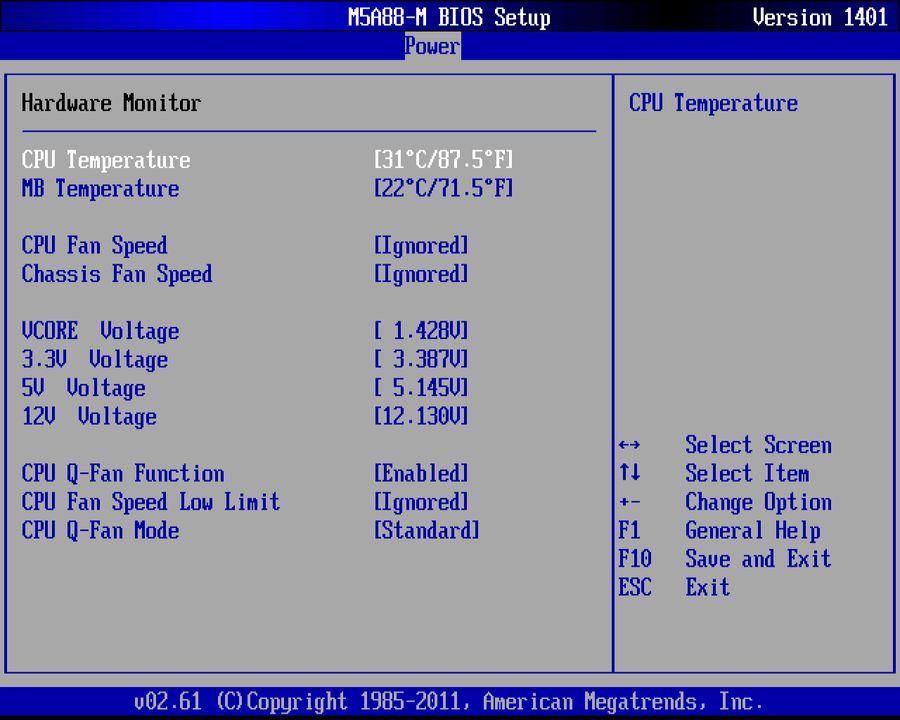Click the Select Screen hint text
This screenshot has height=720, width=900.
[x=758, y=445]
